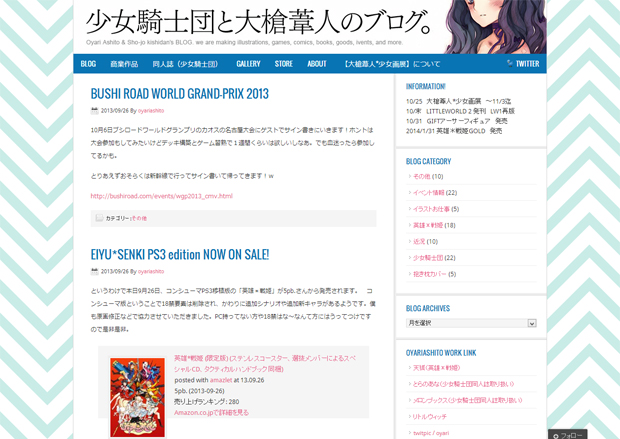Click Amazon.co.jpで詳細を見る link
Screen dimensions: 620x439
(212, 413)
